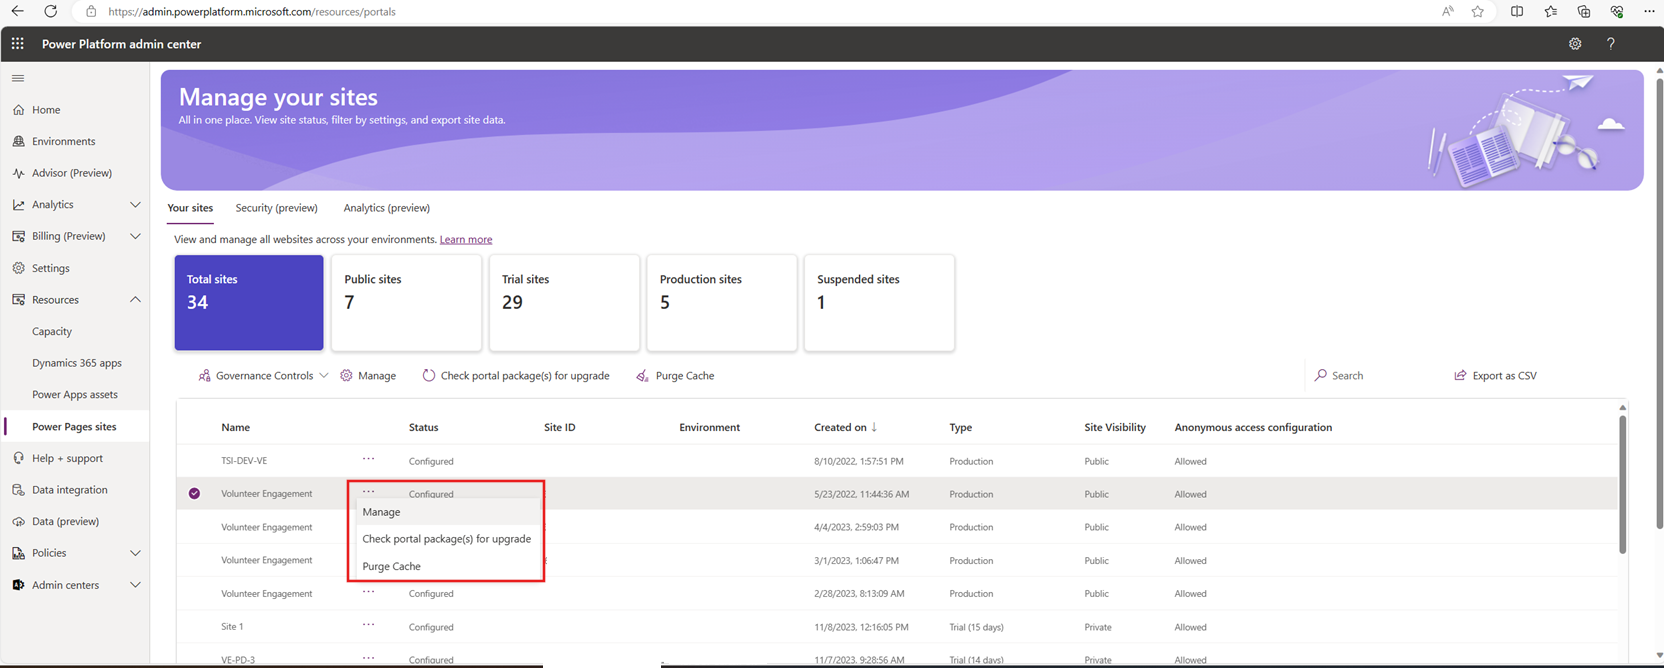1664x668 pixels.
Task: Choose Manage from the context menu
Action: point(381,512)
